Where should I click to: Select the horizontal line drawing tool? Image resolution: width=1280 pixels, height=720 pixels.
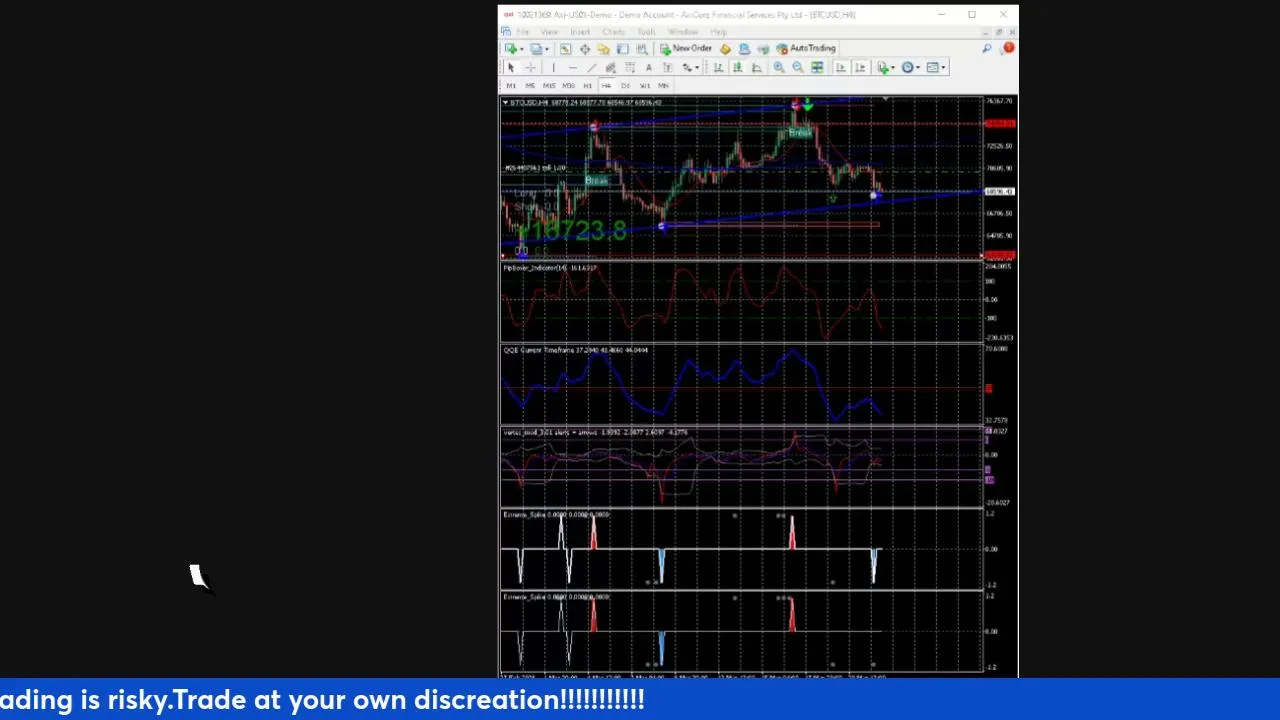pyautogui.click(x=573, y=68)
